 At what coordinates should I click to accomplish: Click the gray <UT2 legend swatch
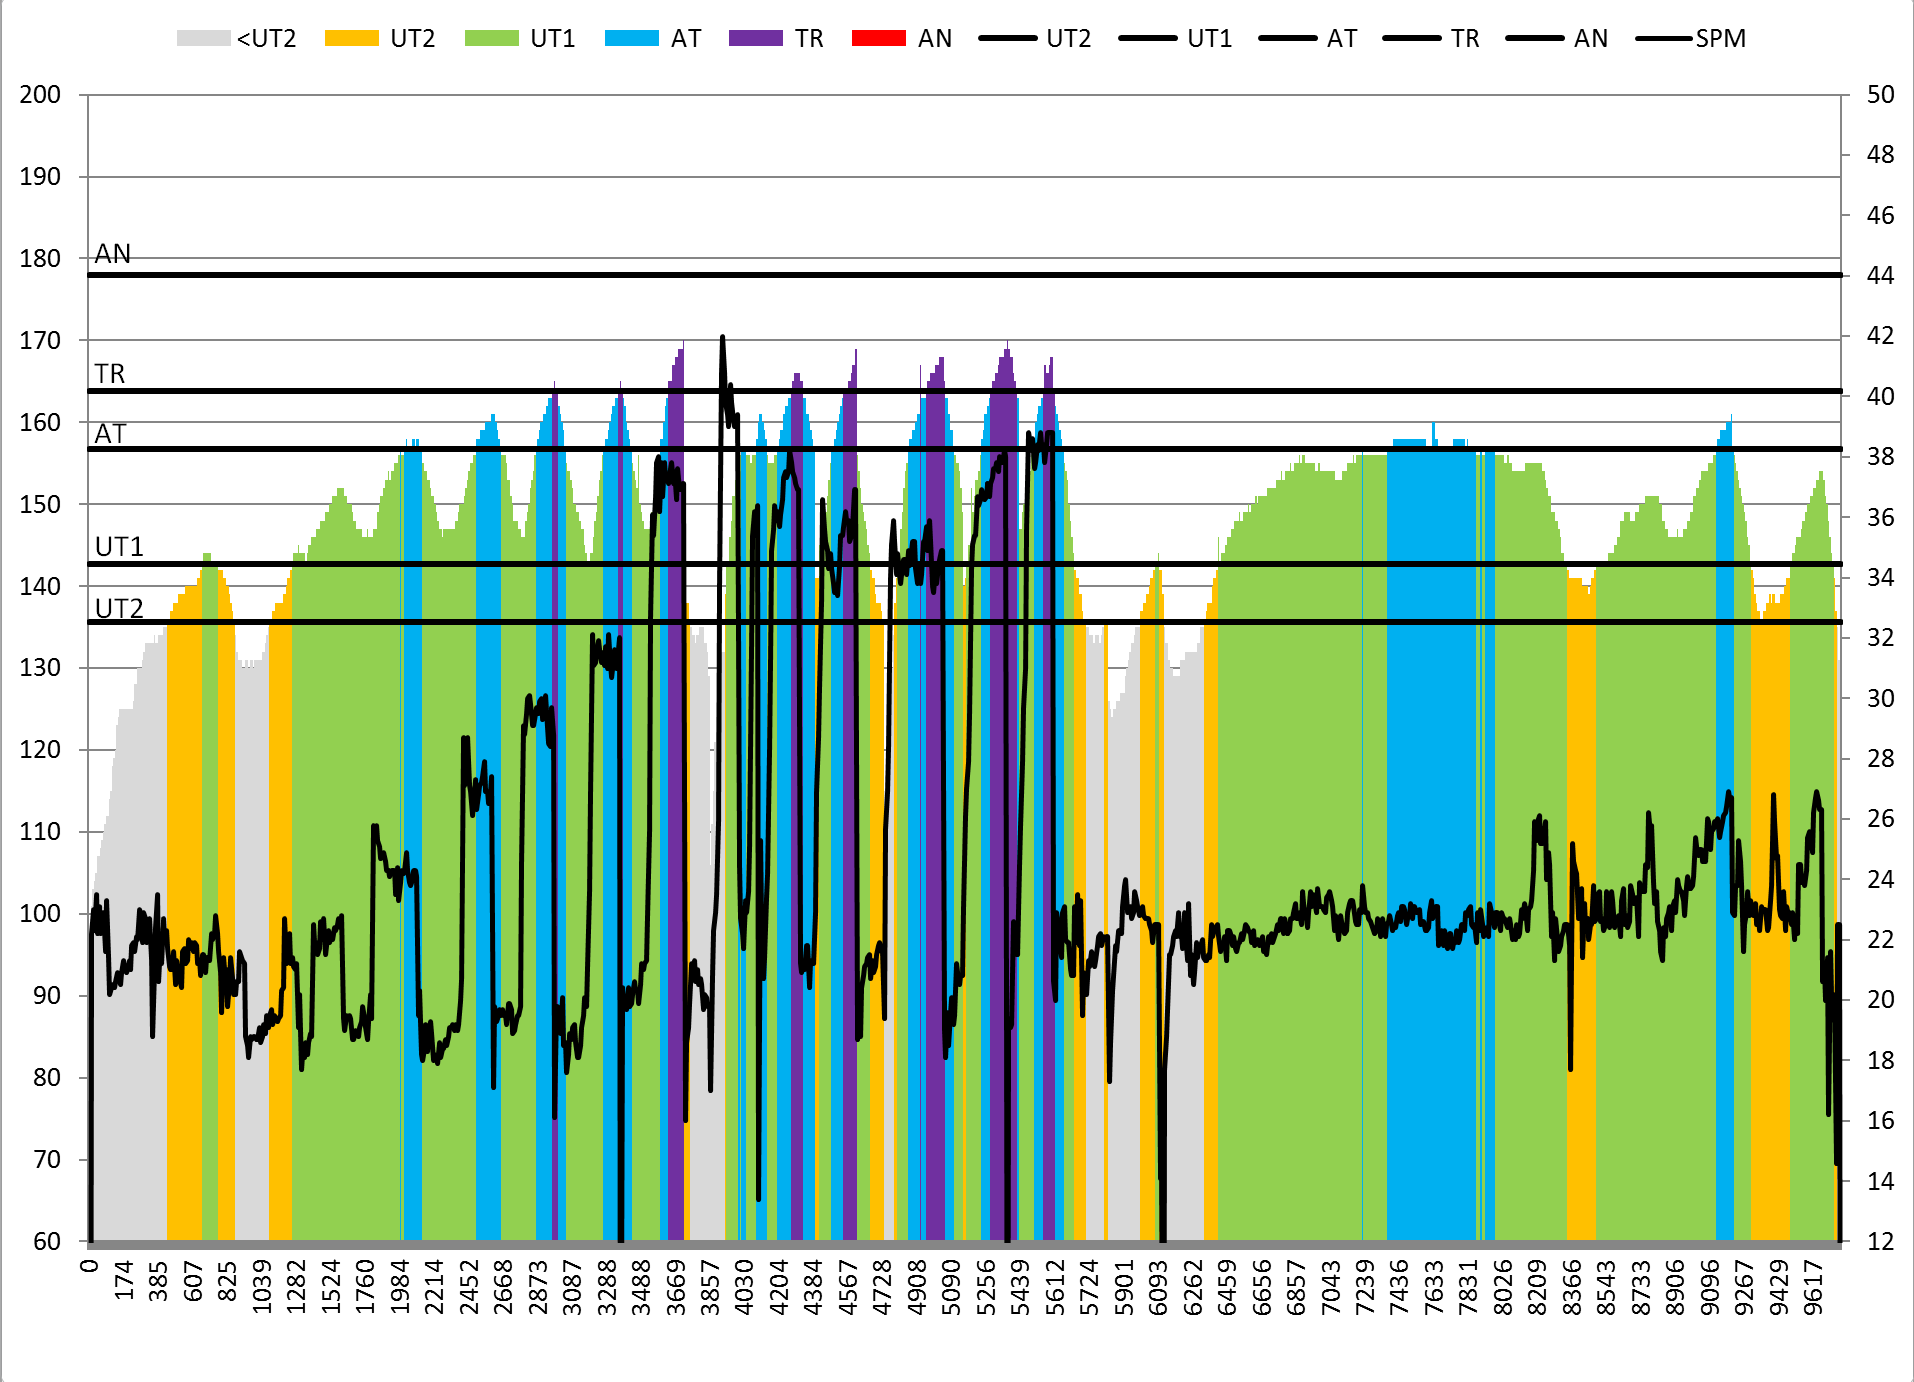pos(203,39)
